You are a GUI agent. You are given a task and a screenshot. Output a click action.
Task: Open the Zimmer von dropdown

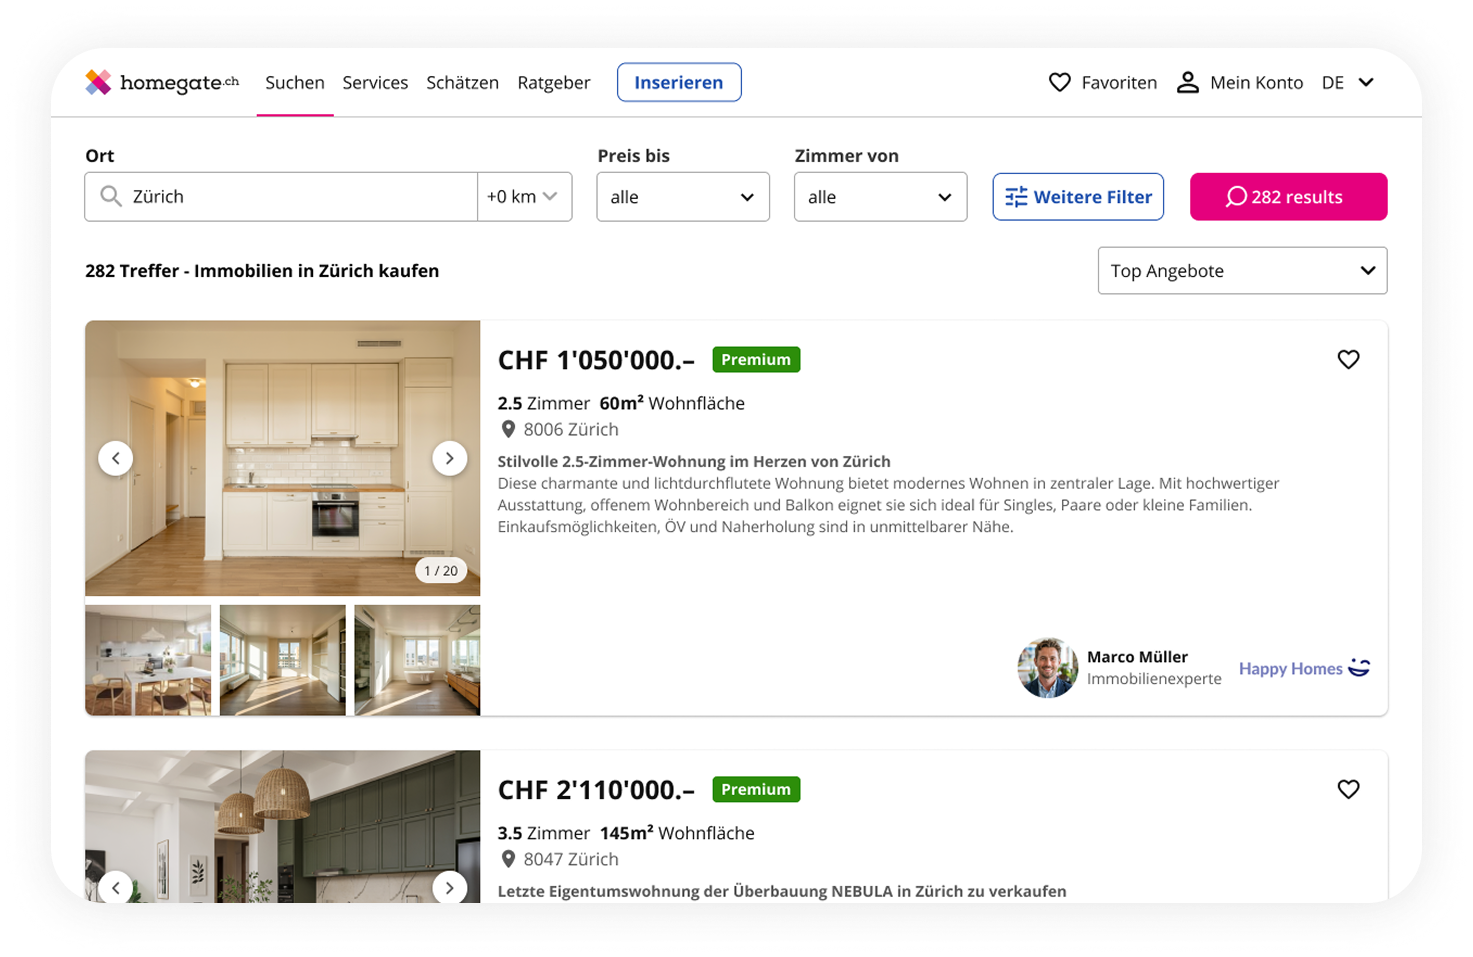[x=880, y=197]
